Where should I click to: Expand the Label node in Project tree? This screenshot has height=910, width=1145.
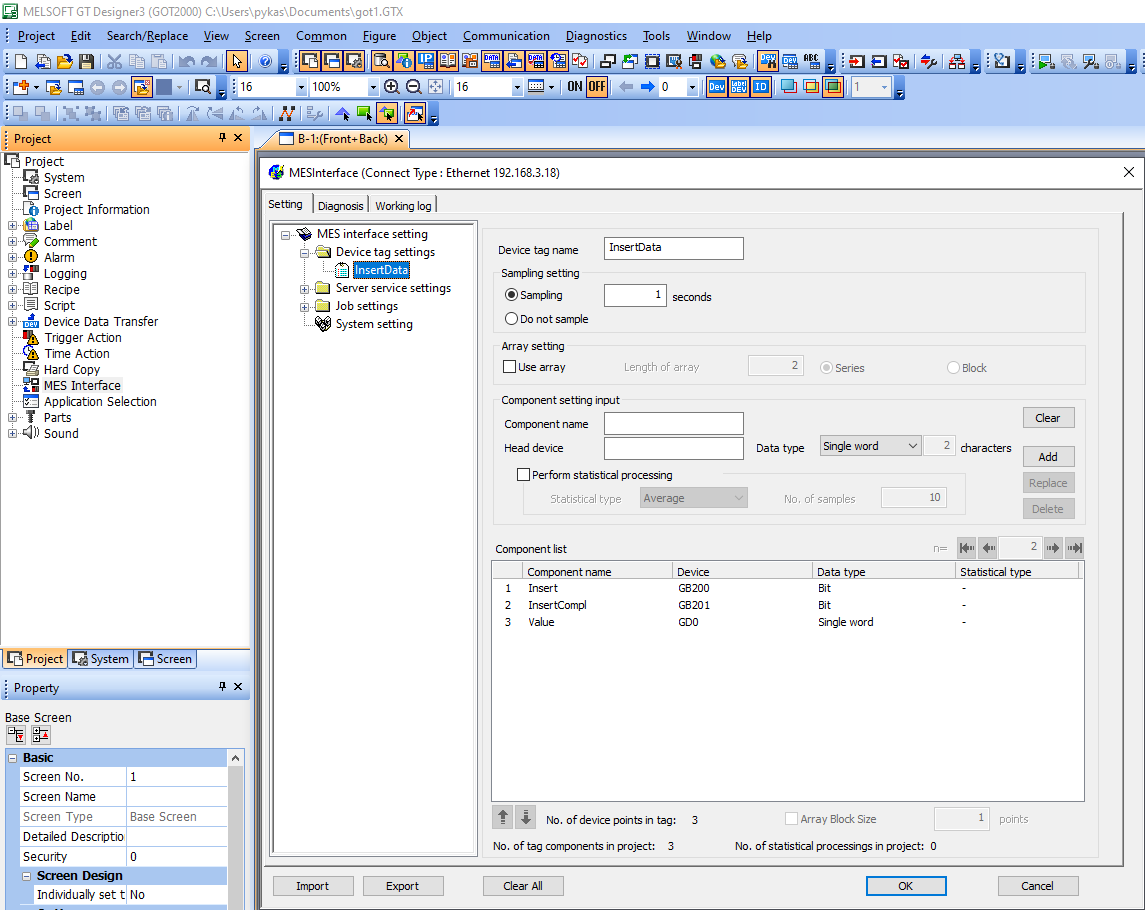pyautogui.click(x=12, y=226)
